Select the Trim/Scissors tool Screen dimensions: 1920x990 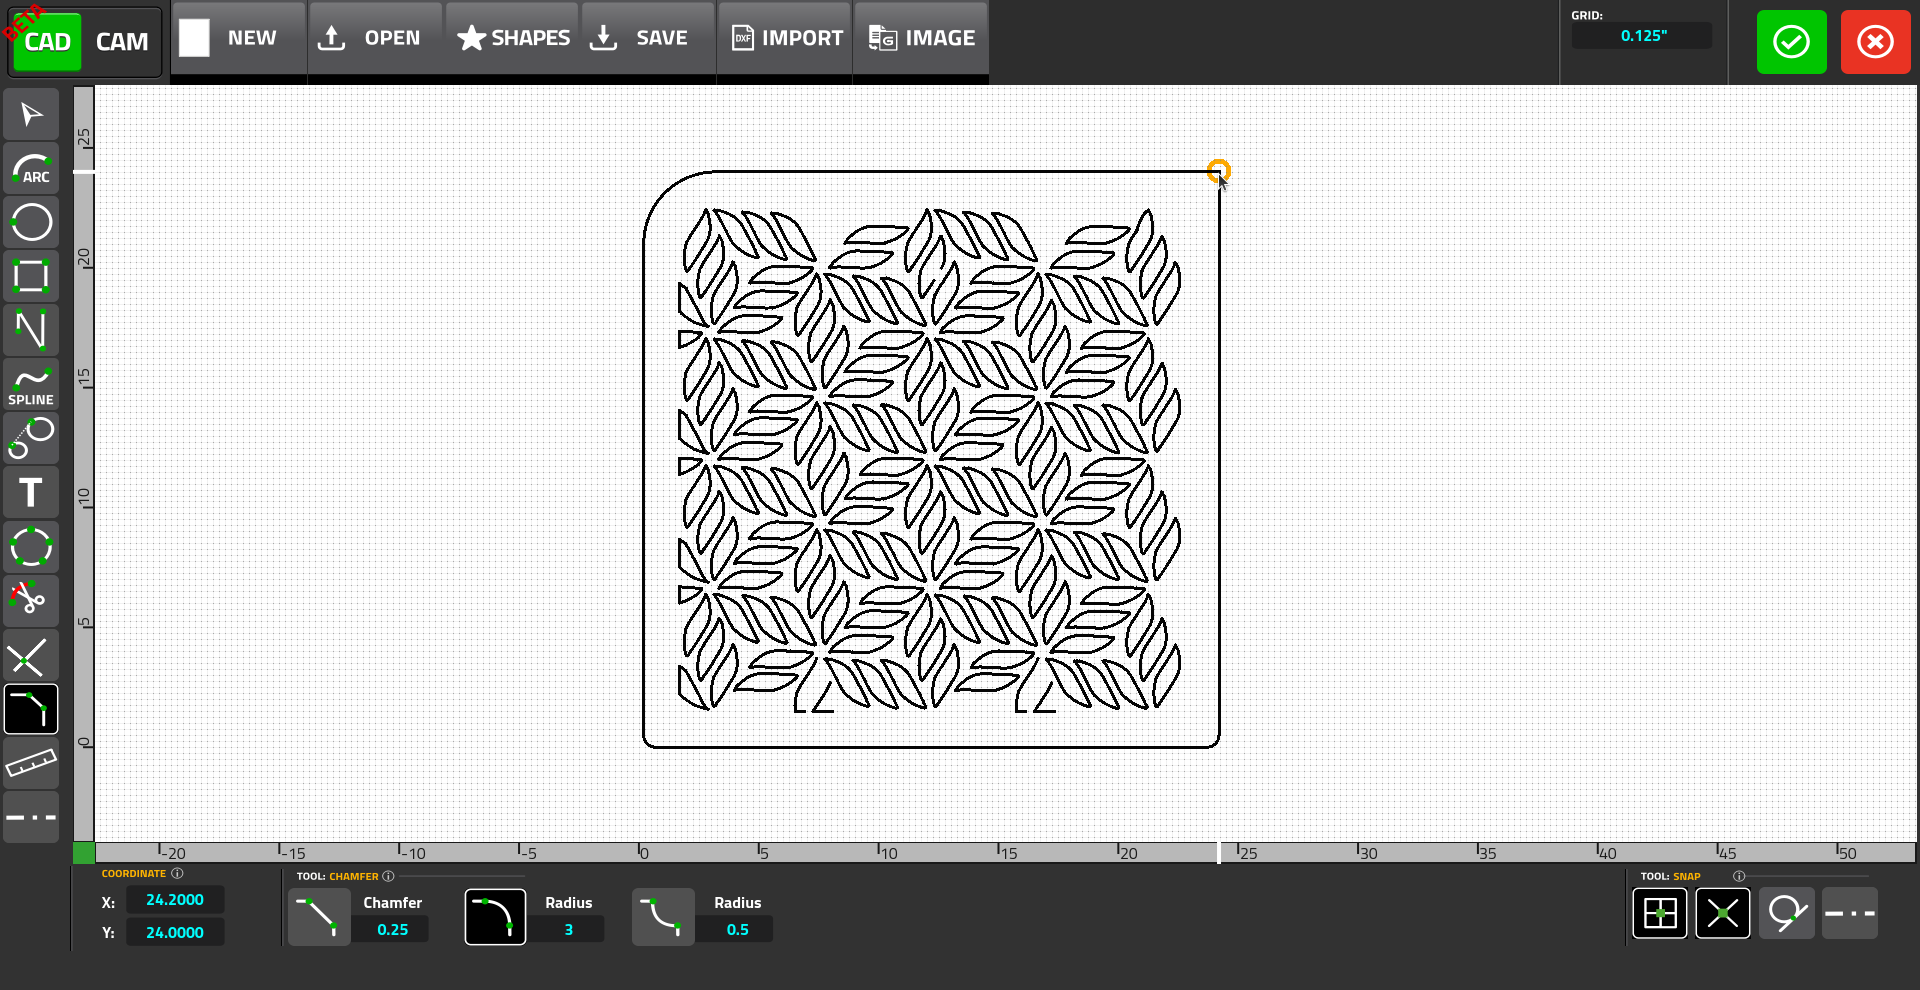(31, 600)
